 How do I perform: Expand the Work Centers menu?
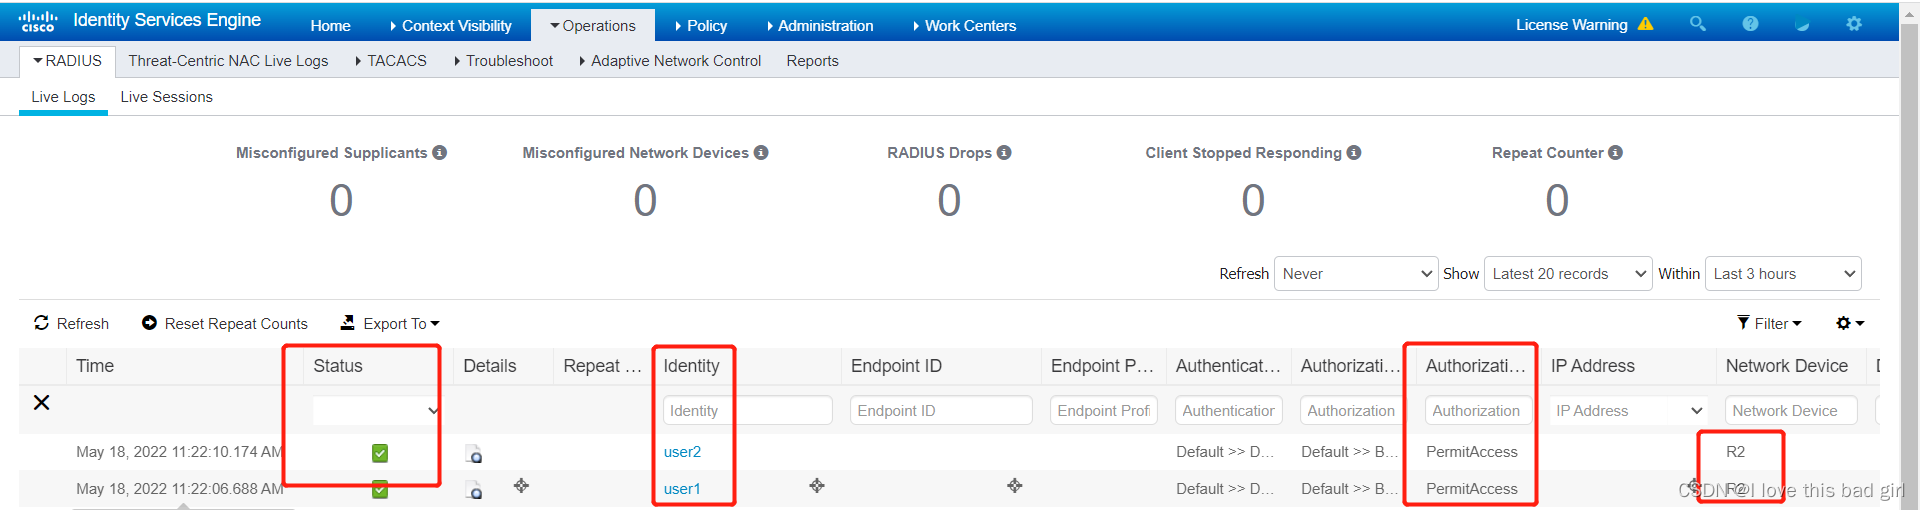click(x=965, y=25)
